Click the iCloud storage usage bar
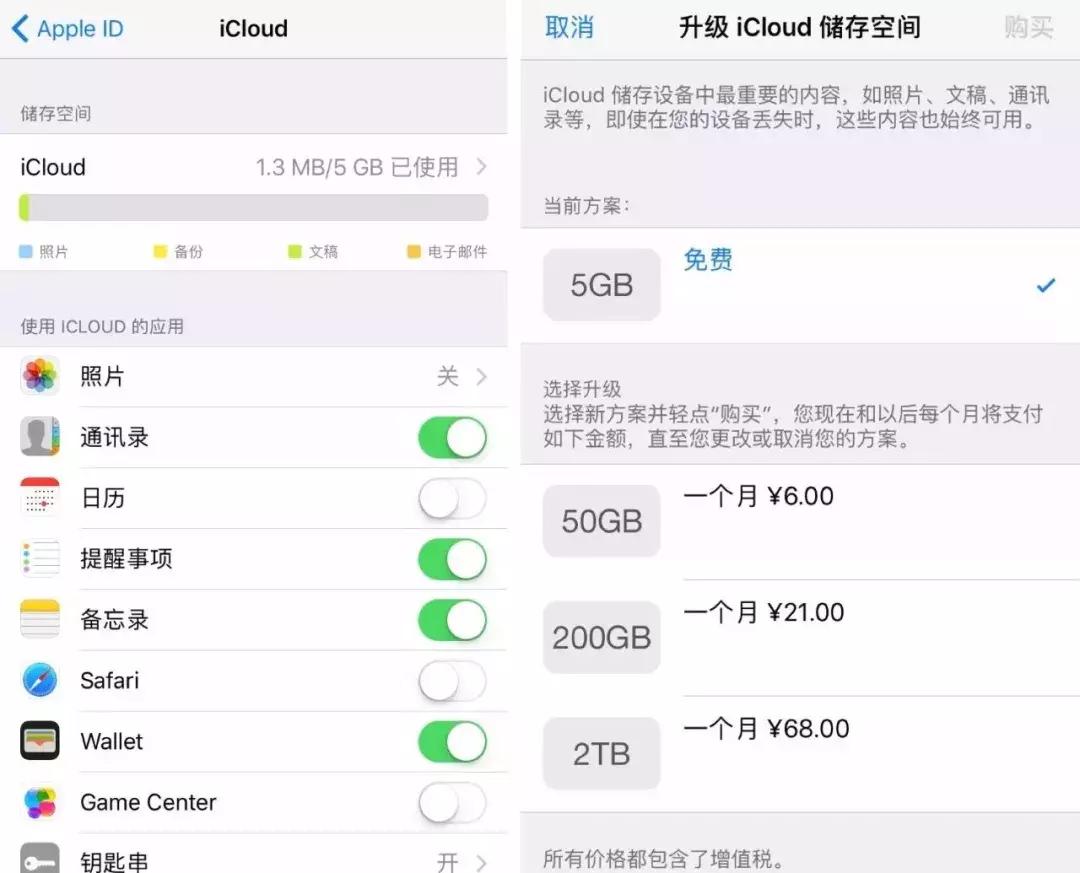Image resolution: width=1080 pixels, height=873 pixels. click(254, 207)
